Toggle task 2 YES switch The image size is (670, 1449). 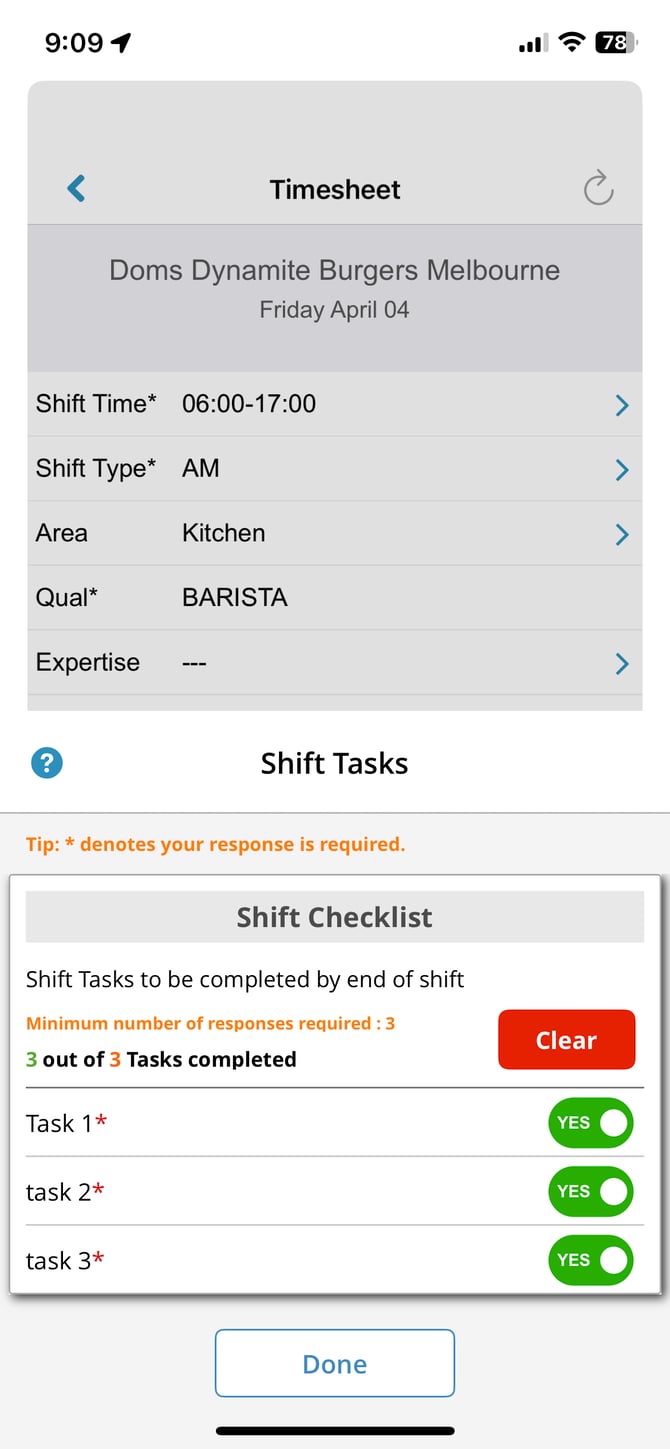pyautogui.click(x=590, y=1191)
